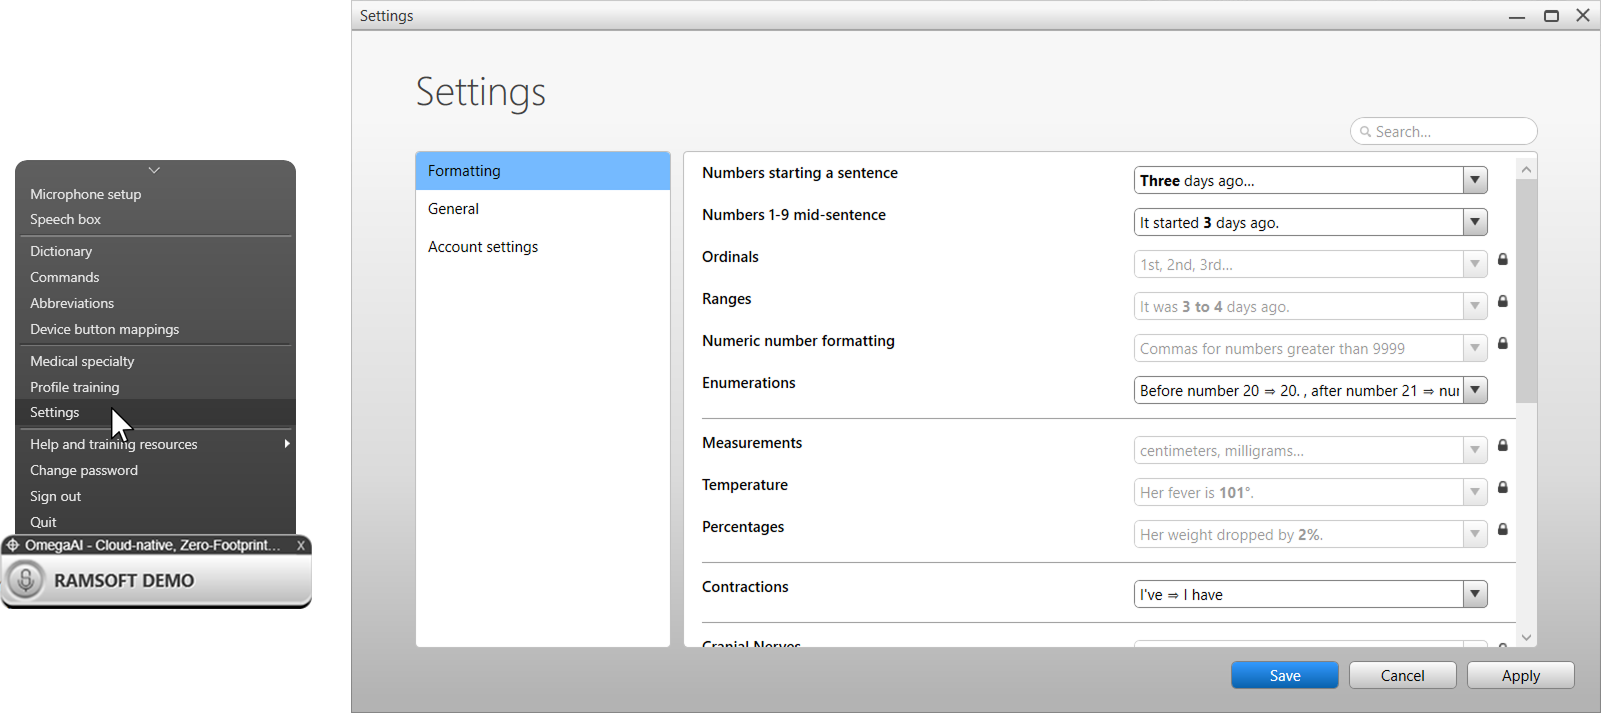This screenshot has height=713, width=1601.
Task: Click lock icon for Numeric number formatting
Action: coord(1502,343)
